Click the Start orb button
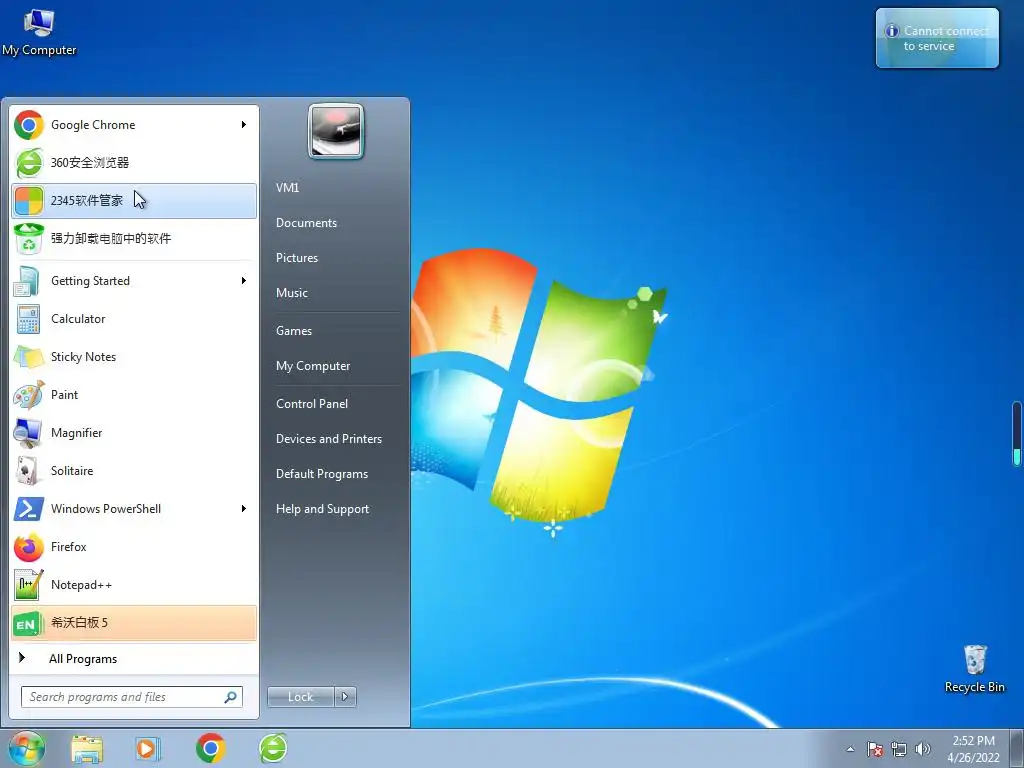1024x768 pixels. pyautogui.click(x=26, y=748)
